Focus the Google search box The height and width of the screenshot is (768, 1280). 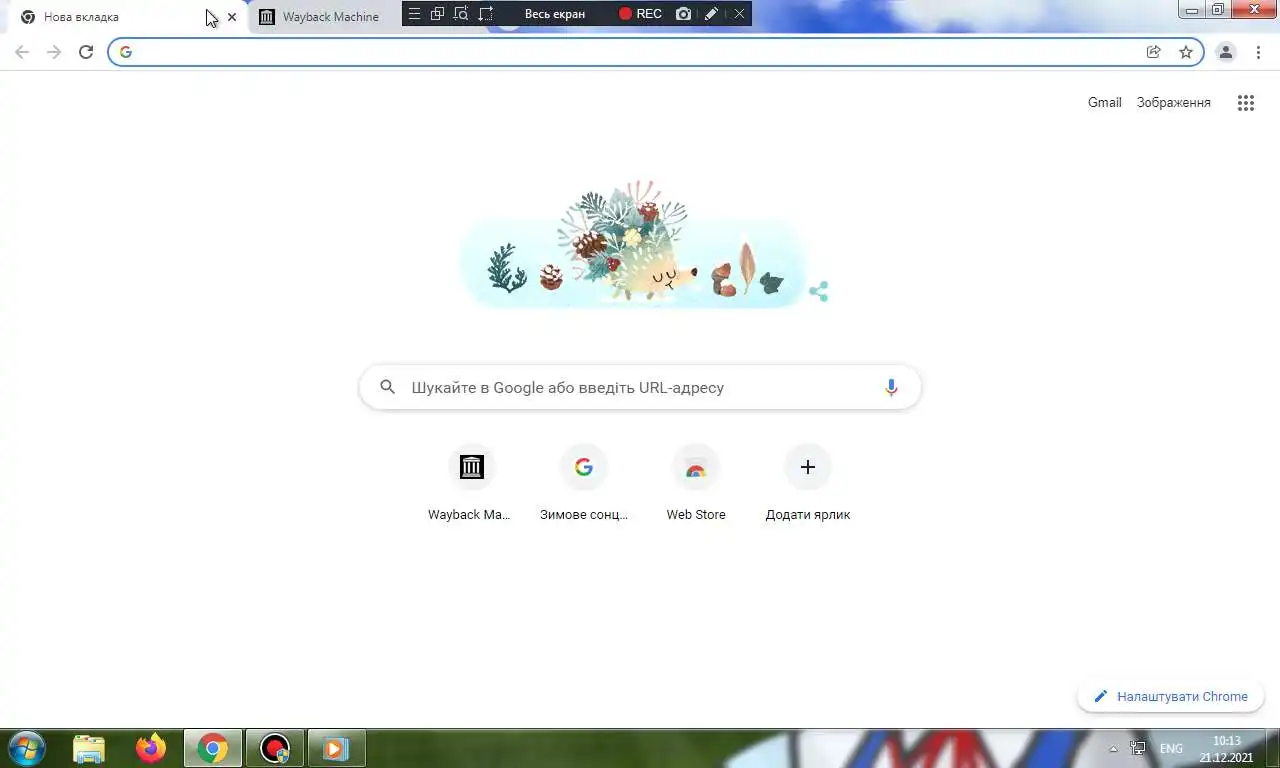coord(640,387)
